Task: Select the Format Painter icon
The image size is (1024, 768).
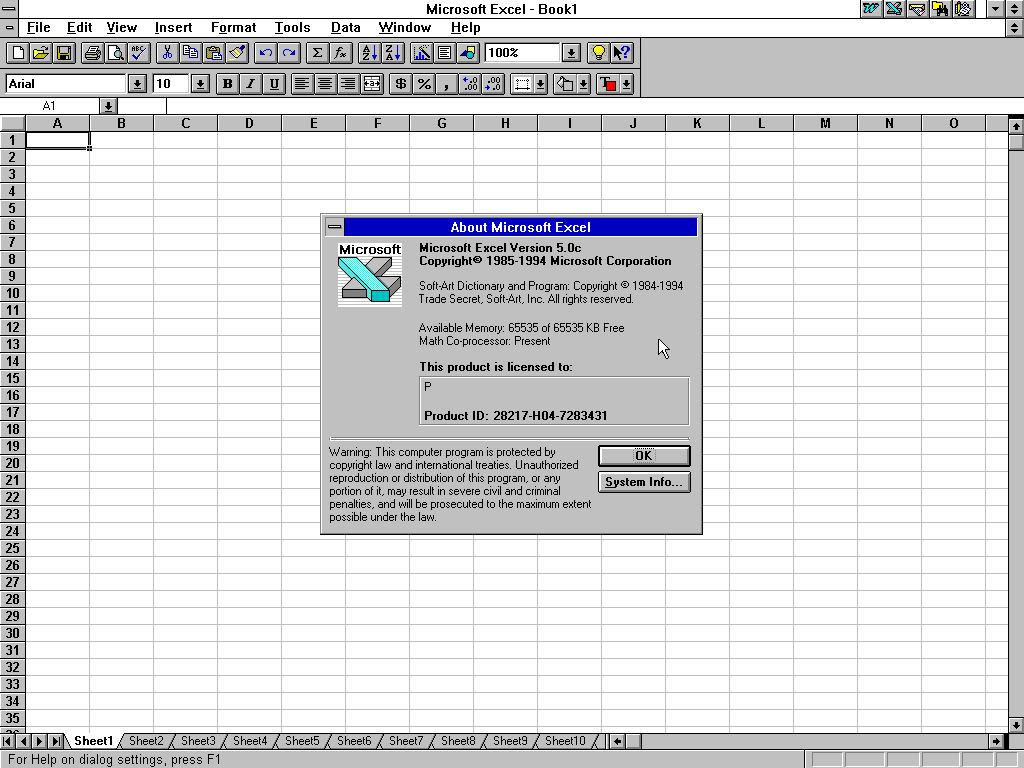Action: click(x=237, y=53)
